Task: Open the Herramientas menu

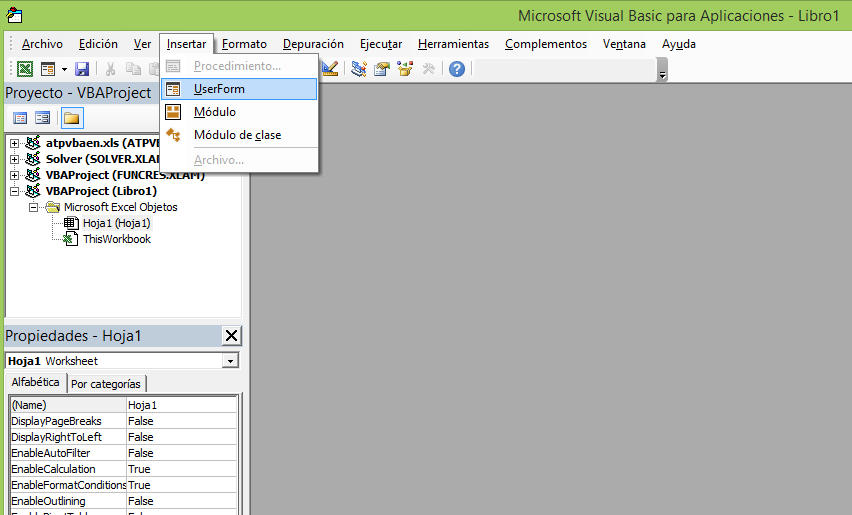Action: (x=454, y=44)
